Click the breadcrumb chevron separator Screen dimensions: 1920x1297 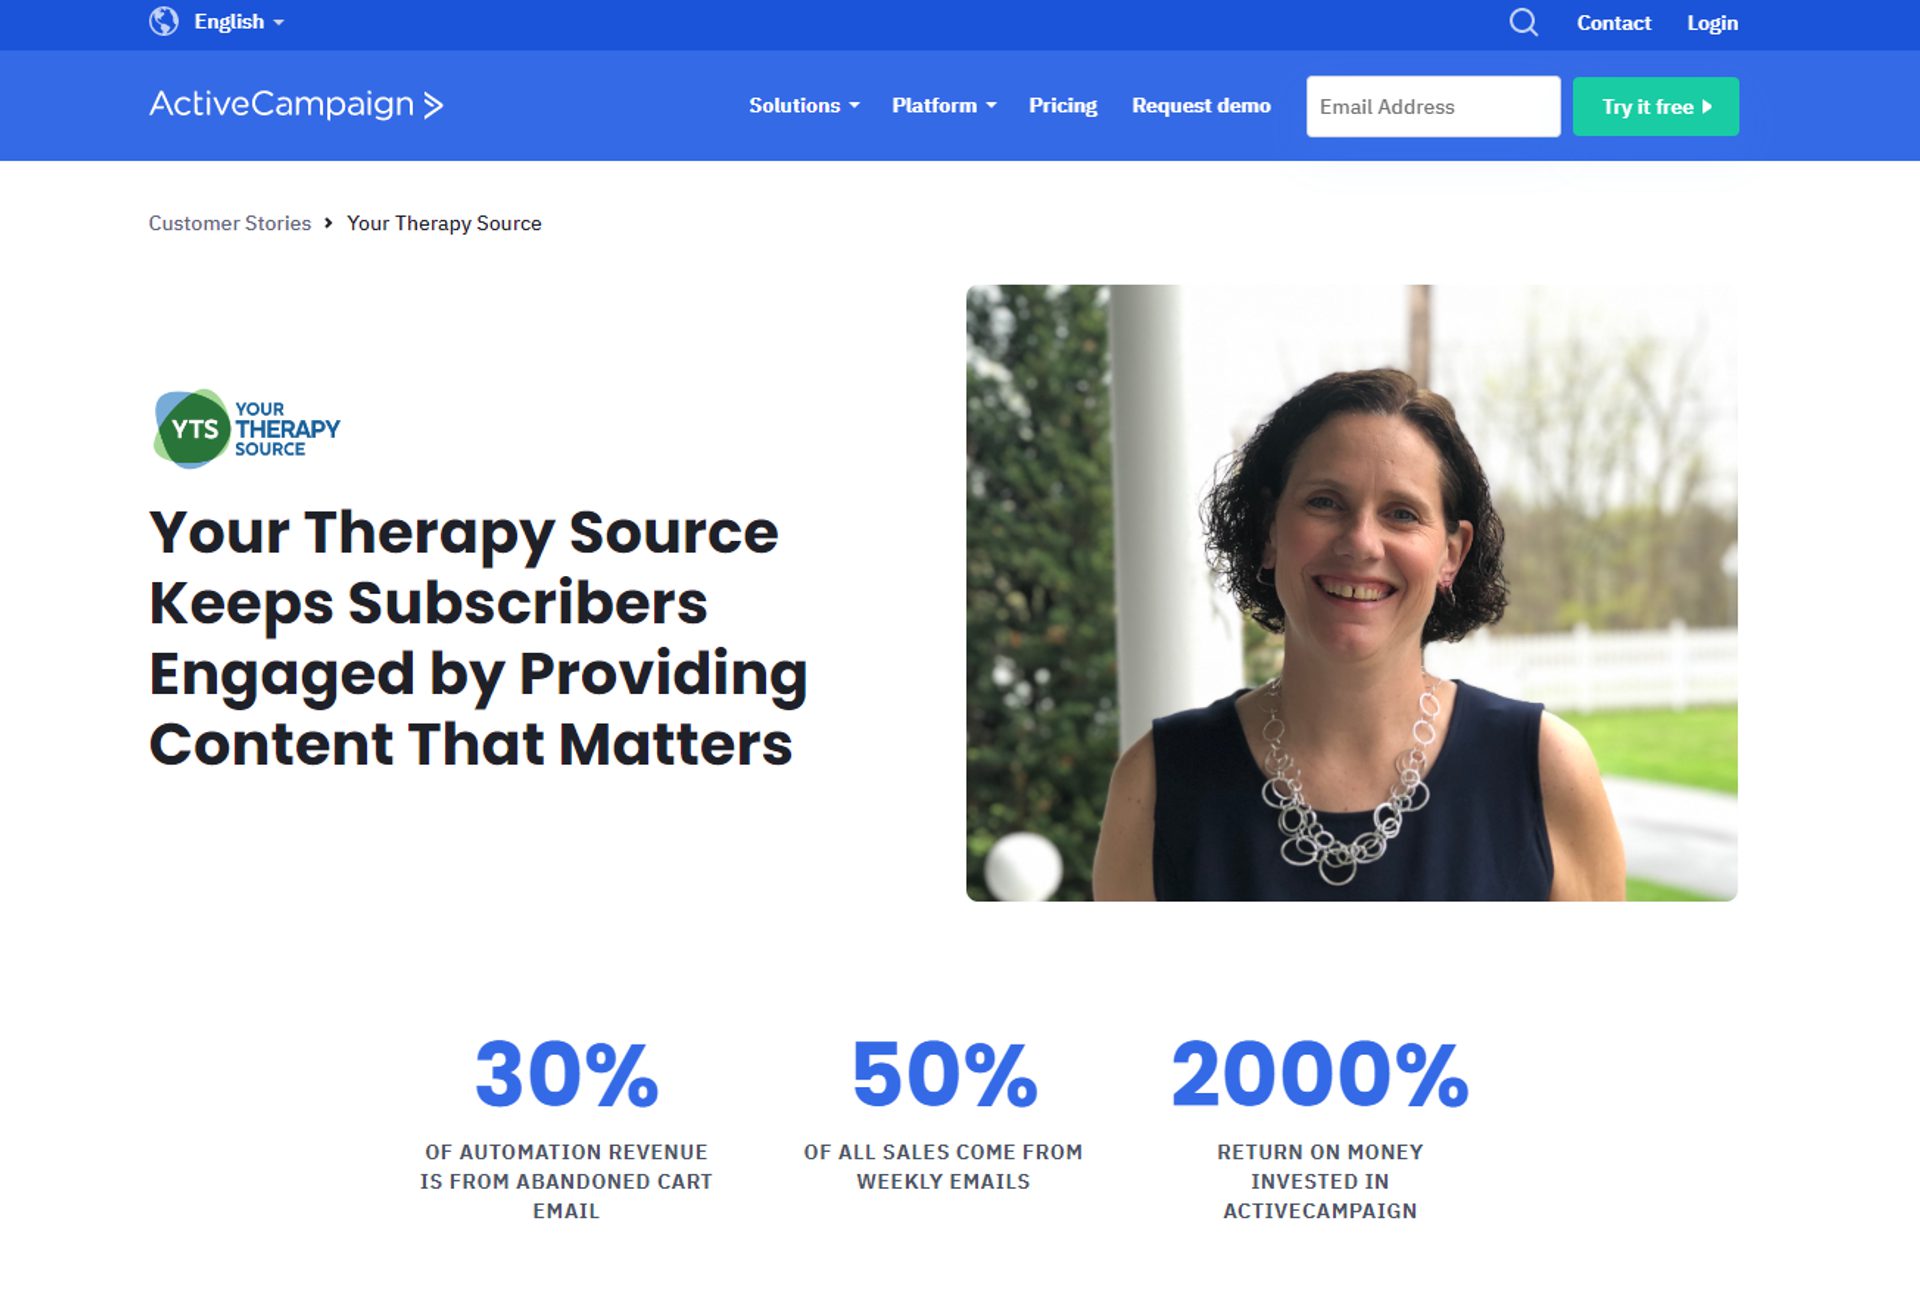328,223
